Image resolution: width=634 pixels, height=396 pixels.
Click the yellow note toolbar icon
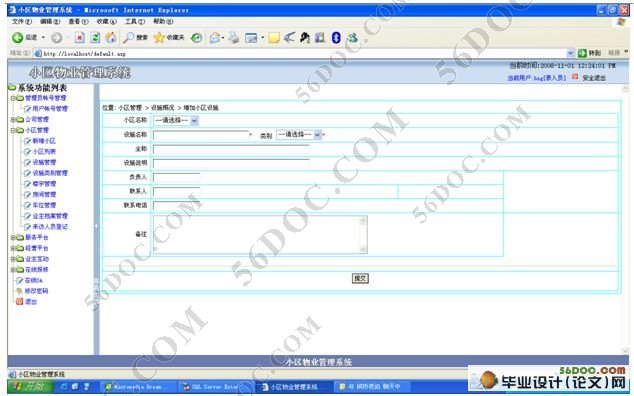click(274, 38)
